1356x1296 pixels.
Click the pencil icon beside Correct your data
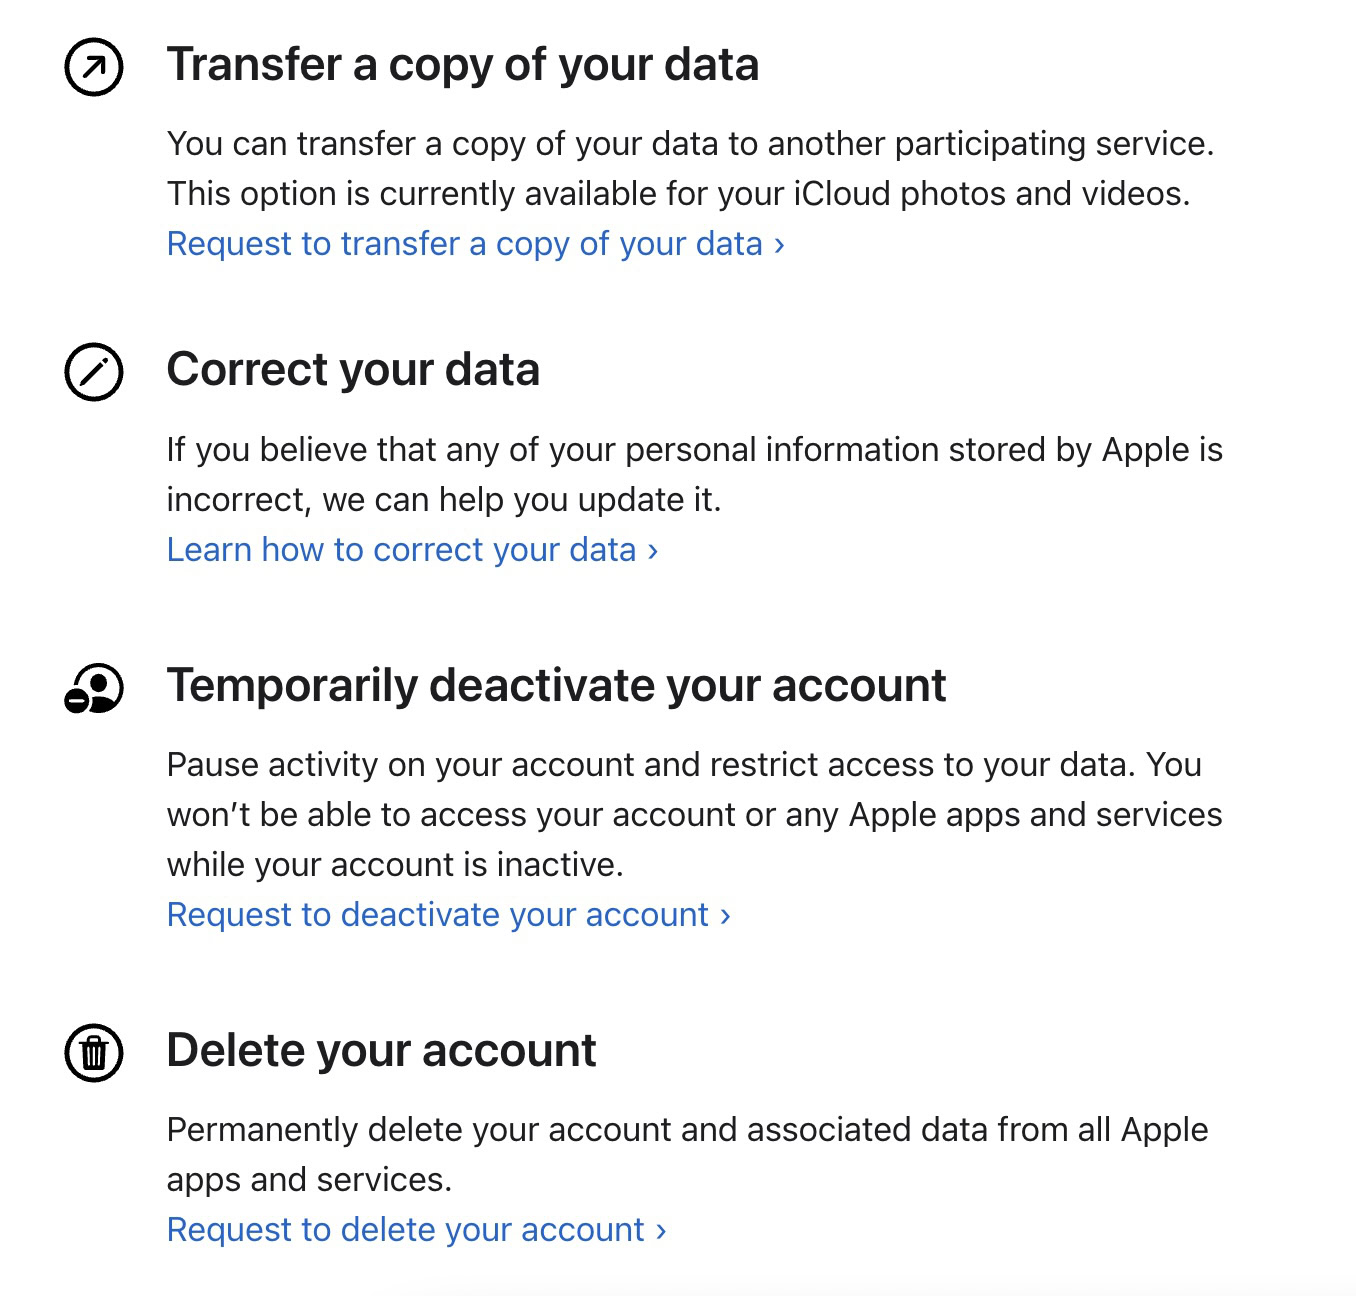pyautogui.click(x=94, y=372)
